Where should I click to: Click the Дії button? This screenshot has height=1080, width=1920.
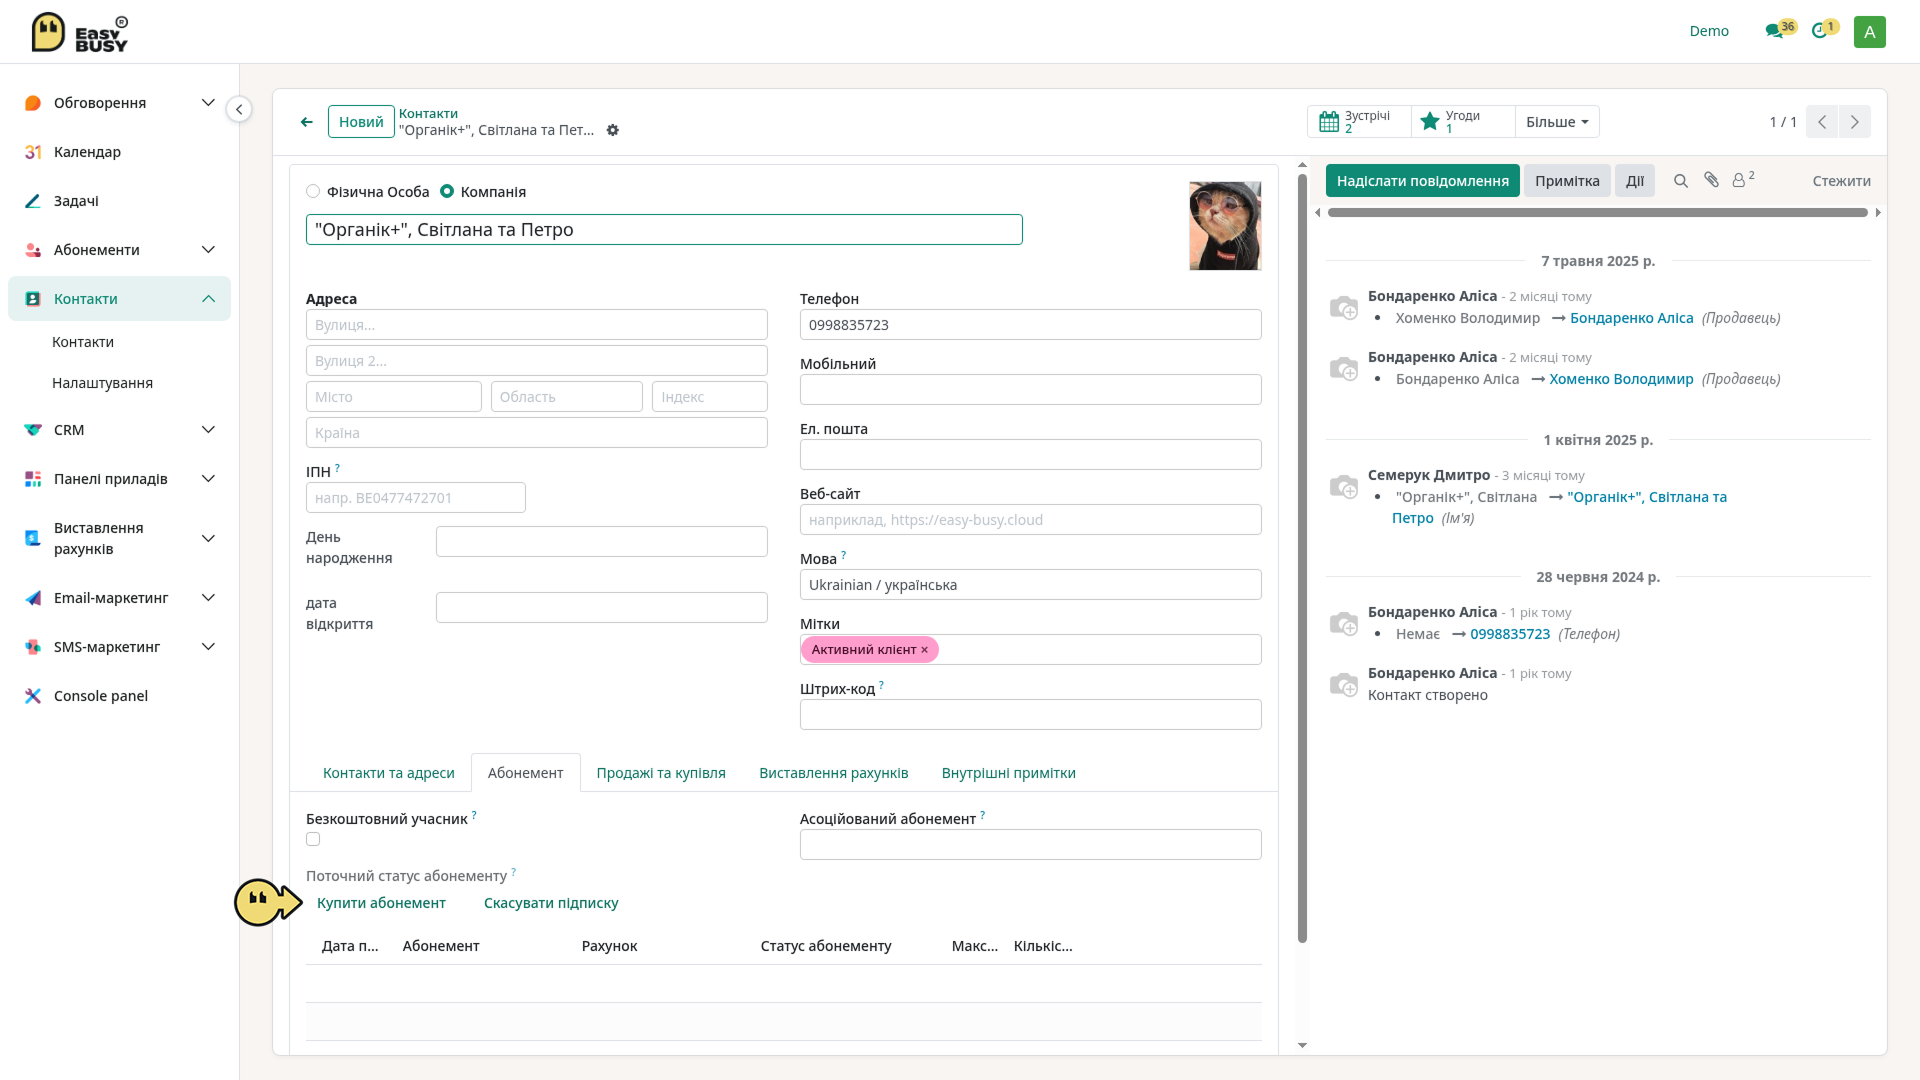(x=1635, y=181)
